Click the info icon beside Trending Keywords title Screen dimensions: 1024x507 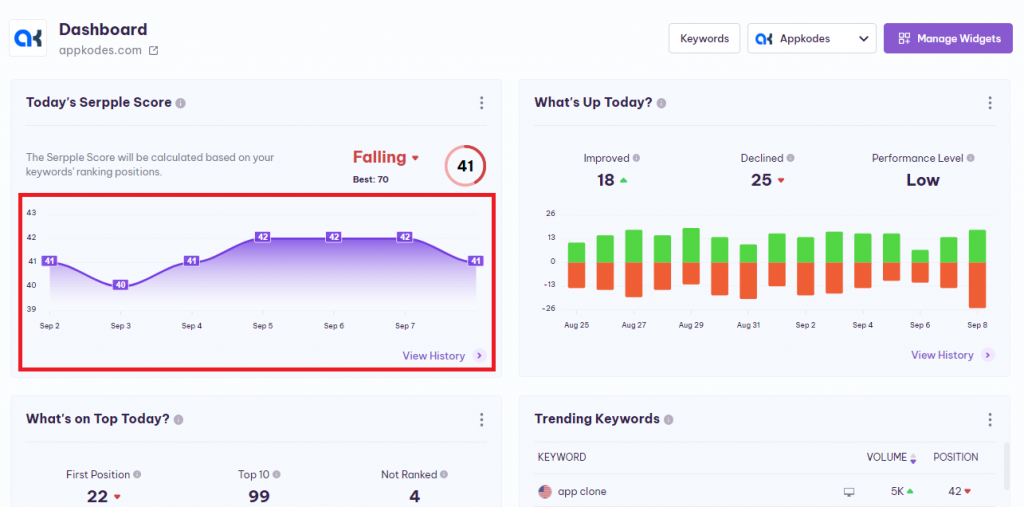[x=668, y=420]
